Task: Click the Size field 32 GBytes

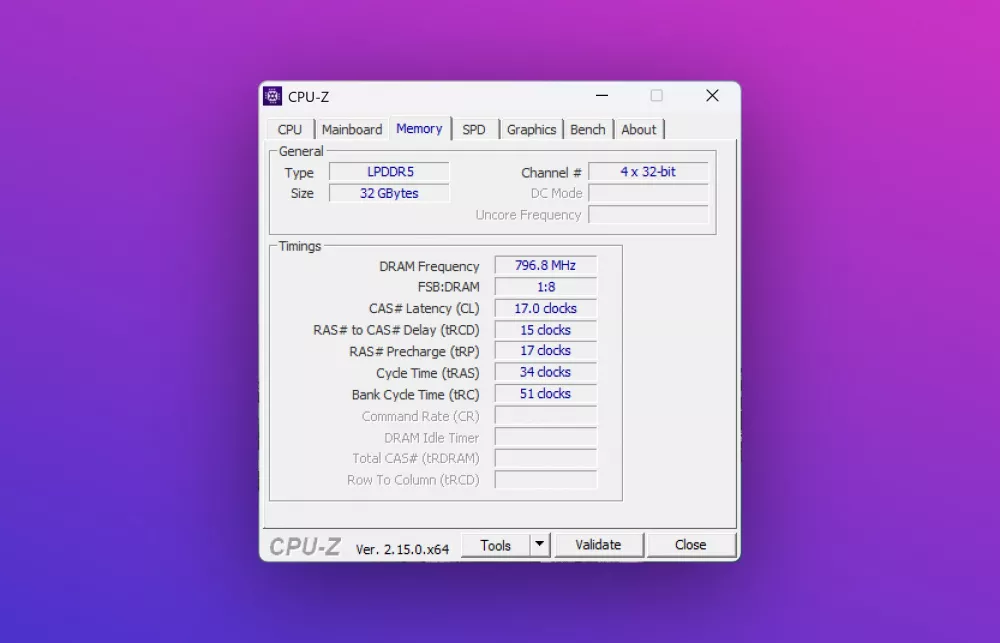Action: click(390, 193)
